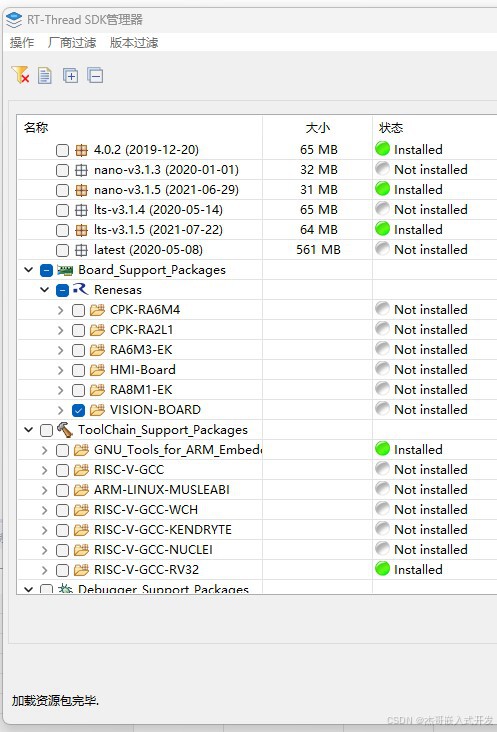497x732 pixels.
Task: Collapse the Board_Support_Packages tree node
Action: coord(28,270)
